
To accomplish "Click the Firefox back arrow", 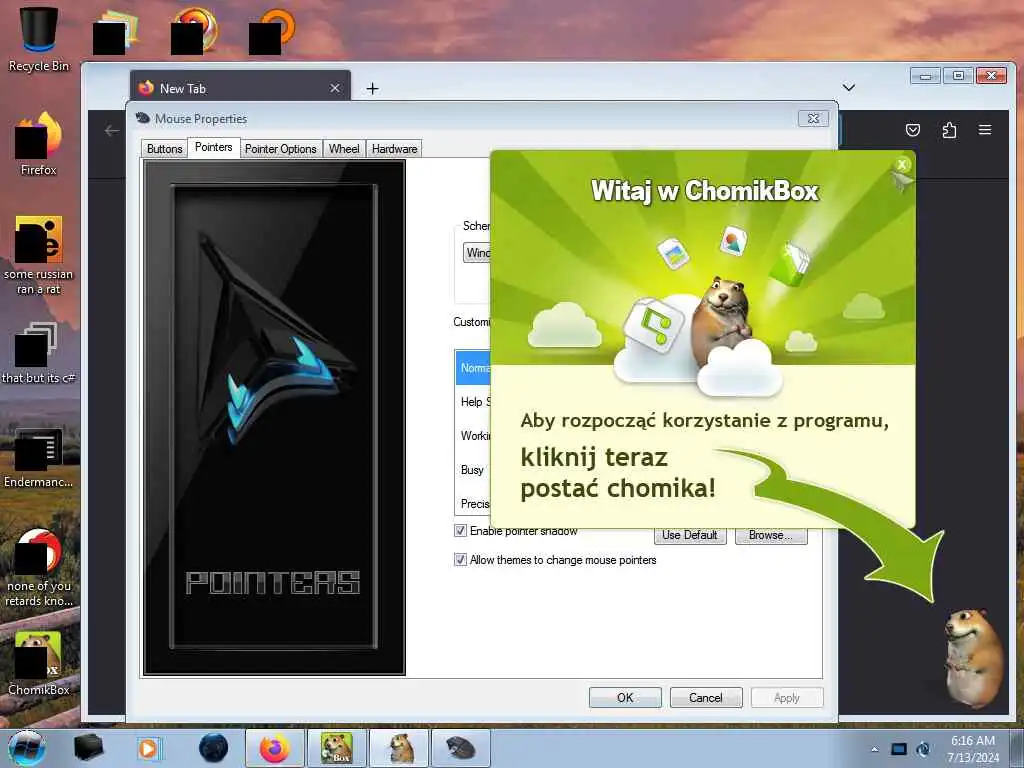I will (x=112, y=131).
